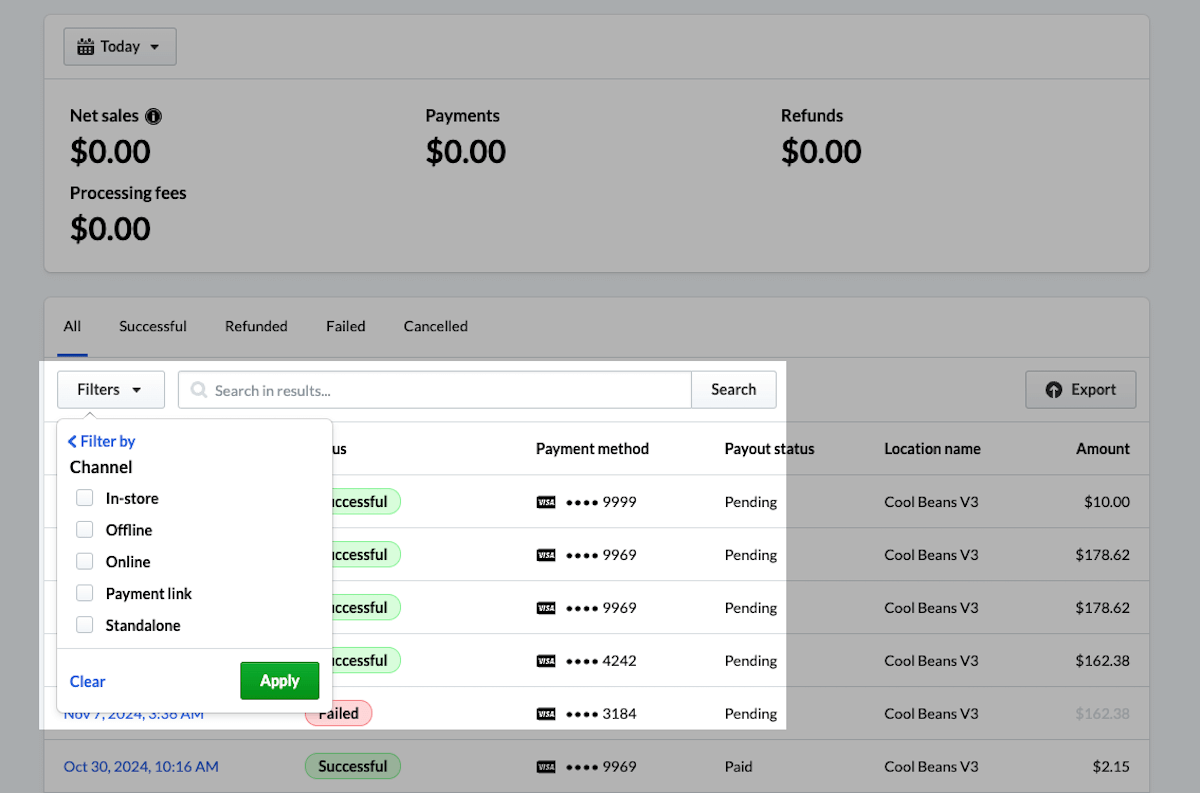Click the Paid payout status
The image size is (1200, 793).
739,767
